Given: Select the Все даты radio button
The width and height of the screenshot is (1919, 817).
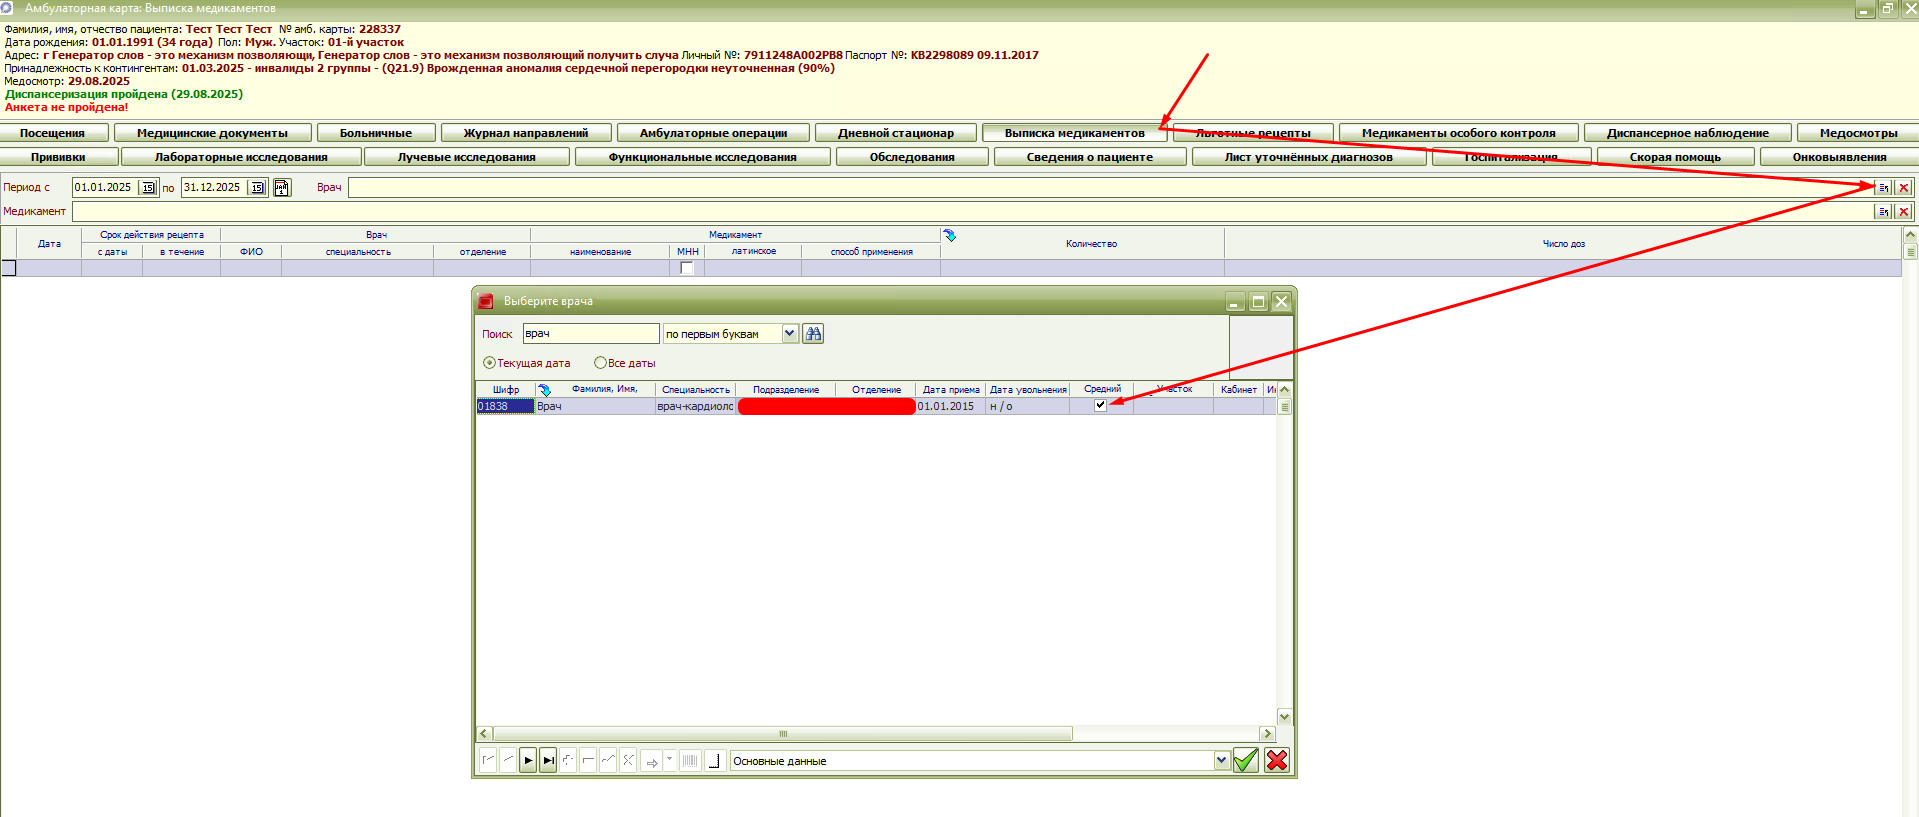Looking at the screenshot, I should 600,363.
